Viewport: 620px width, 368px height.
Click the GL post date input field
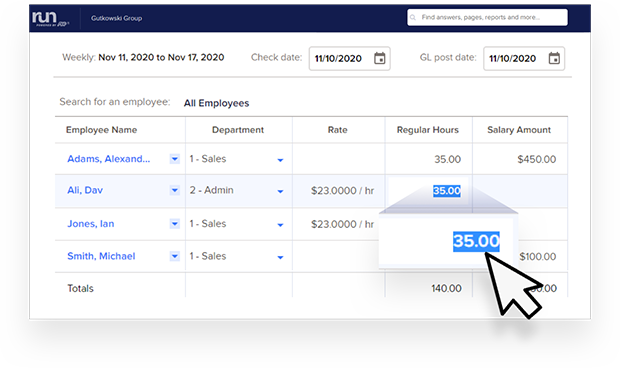524,59
